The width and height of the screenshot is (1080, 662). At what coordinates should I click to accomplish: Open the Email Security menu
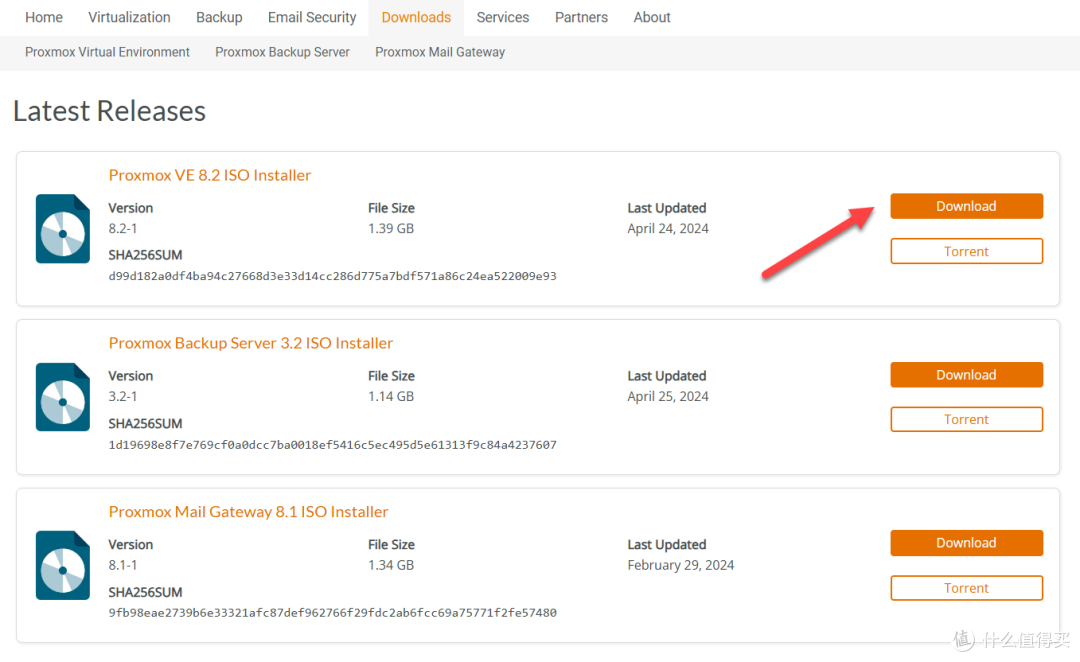pyautogui.click(x=312, y=17)
